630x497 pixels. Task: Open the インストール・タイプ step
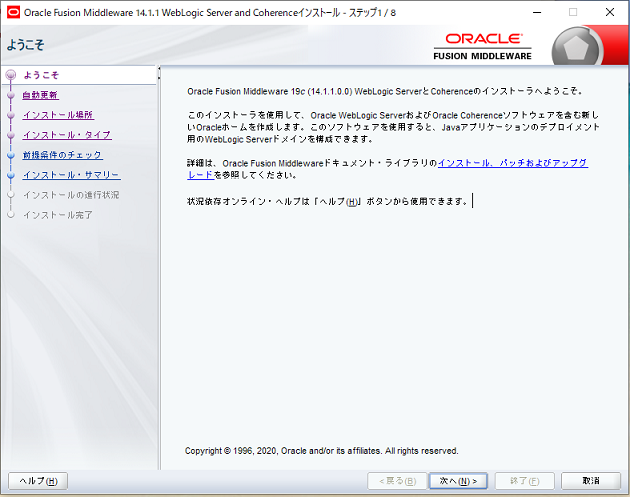tap(67, 135)
